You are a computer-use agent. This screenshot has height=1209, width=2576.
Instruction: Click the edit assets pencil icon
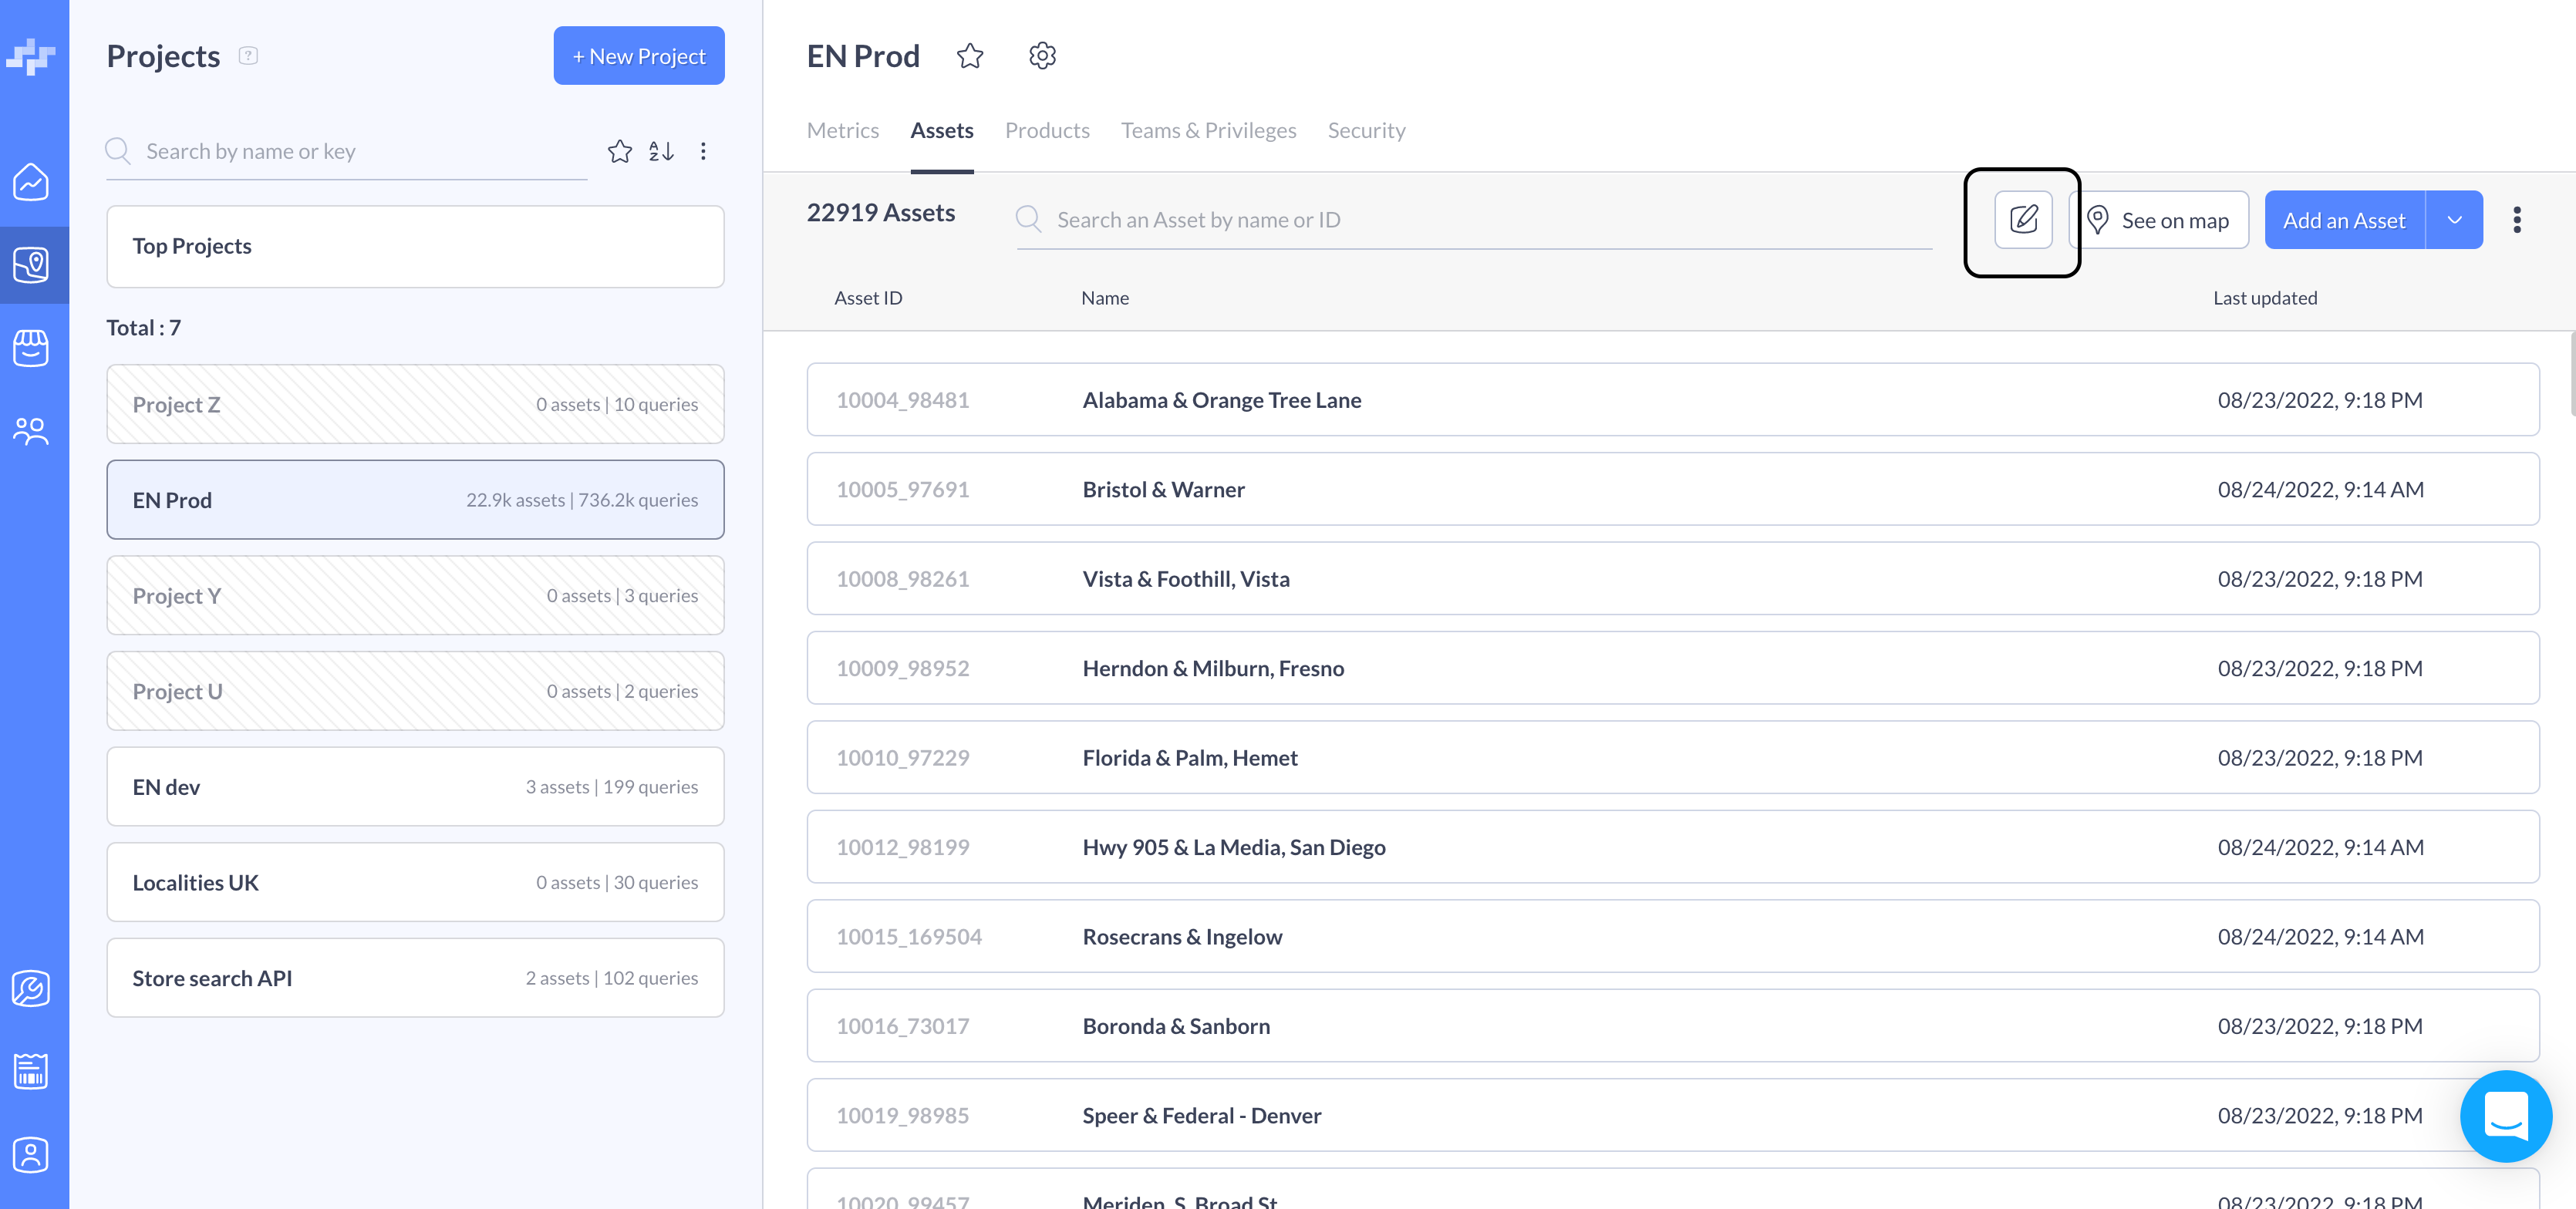tap(2022, 219)
